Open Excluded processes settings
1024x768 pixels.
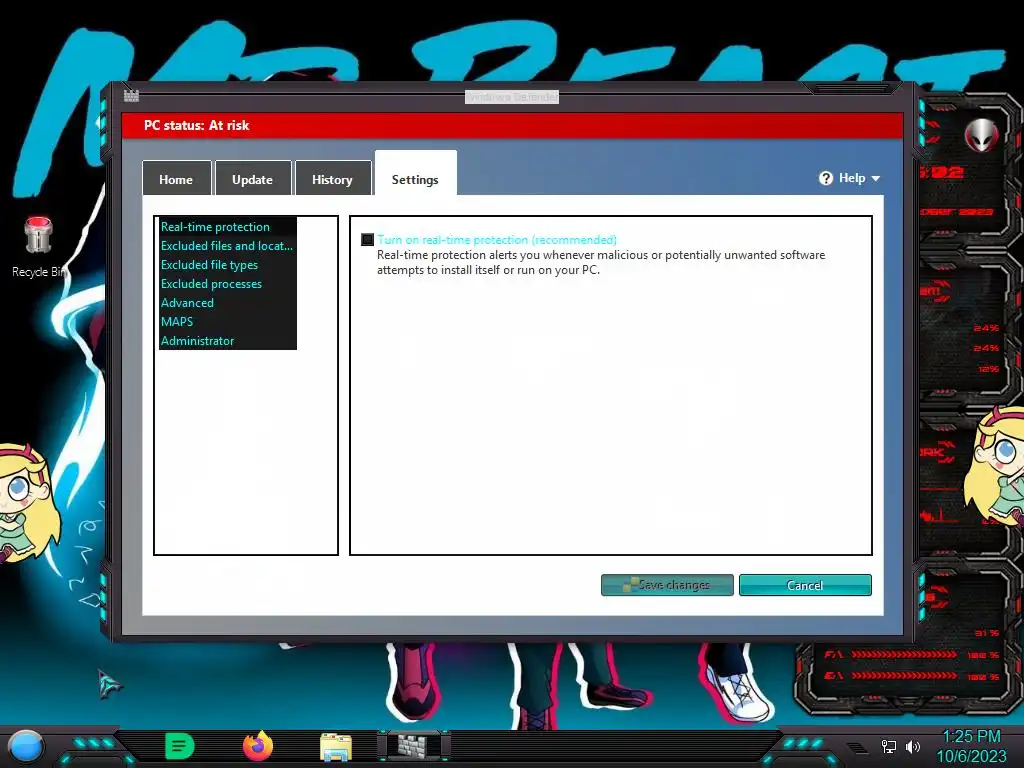[211, 283]
